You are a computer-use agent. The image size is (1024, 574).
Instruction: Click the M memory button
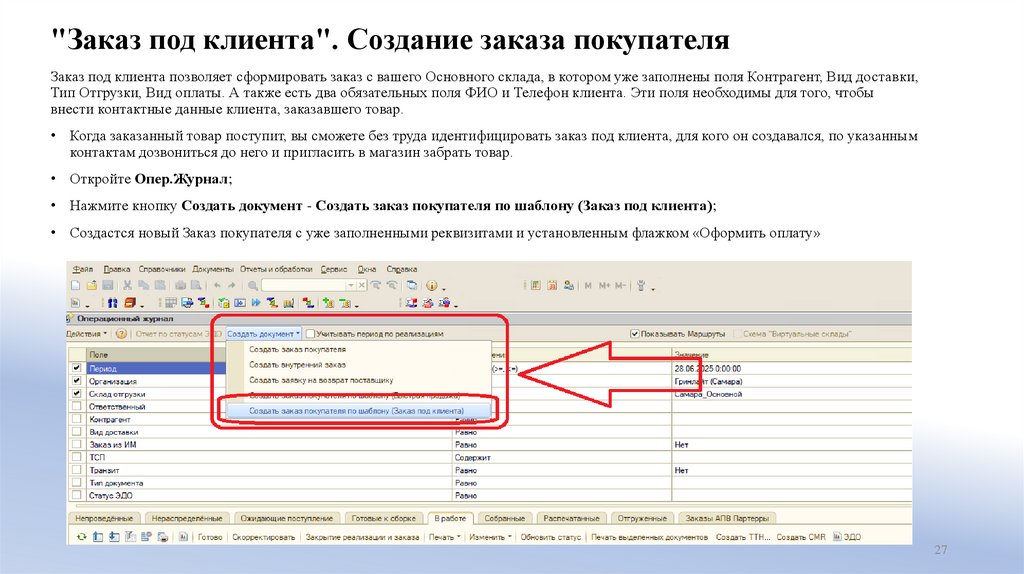pos(588,285)
